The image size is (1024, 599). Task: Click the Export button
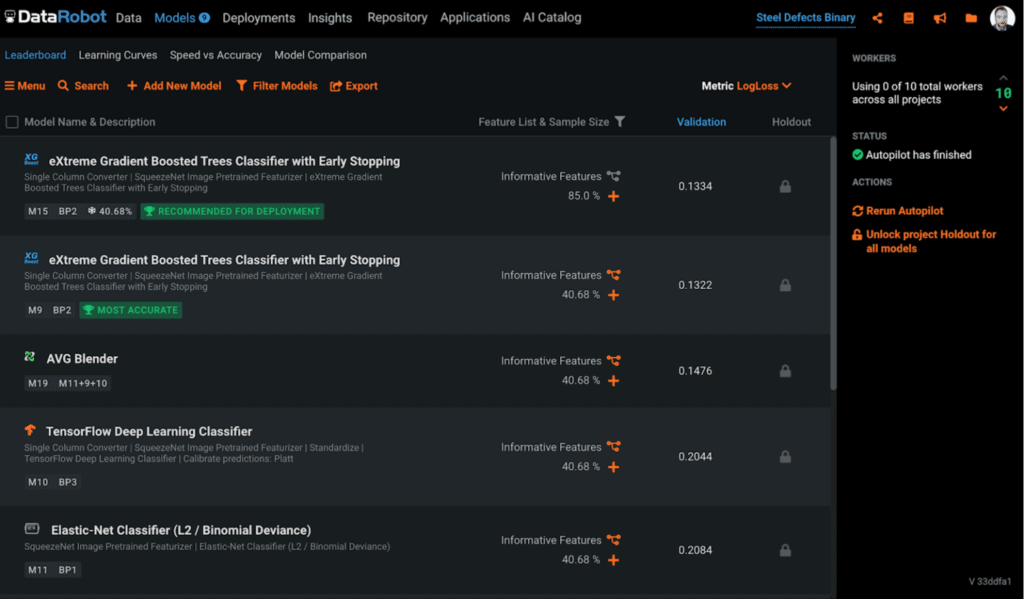coord(354,86)
